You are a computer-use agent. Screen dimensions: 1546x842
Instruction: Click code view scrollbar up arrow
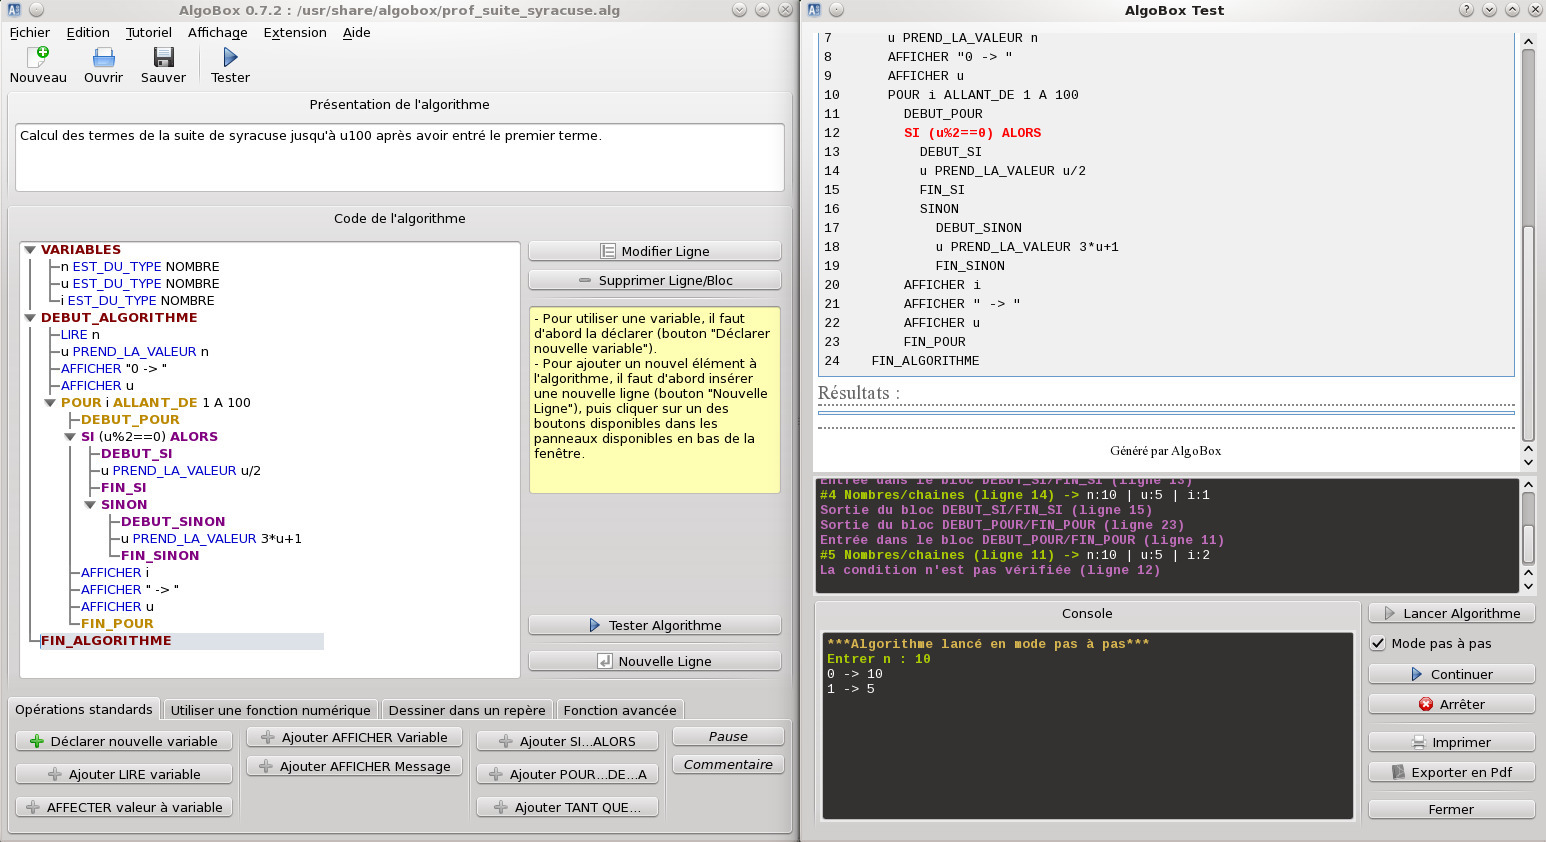click(1528, 42)
